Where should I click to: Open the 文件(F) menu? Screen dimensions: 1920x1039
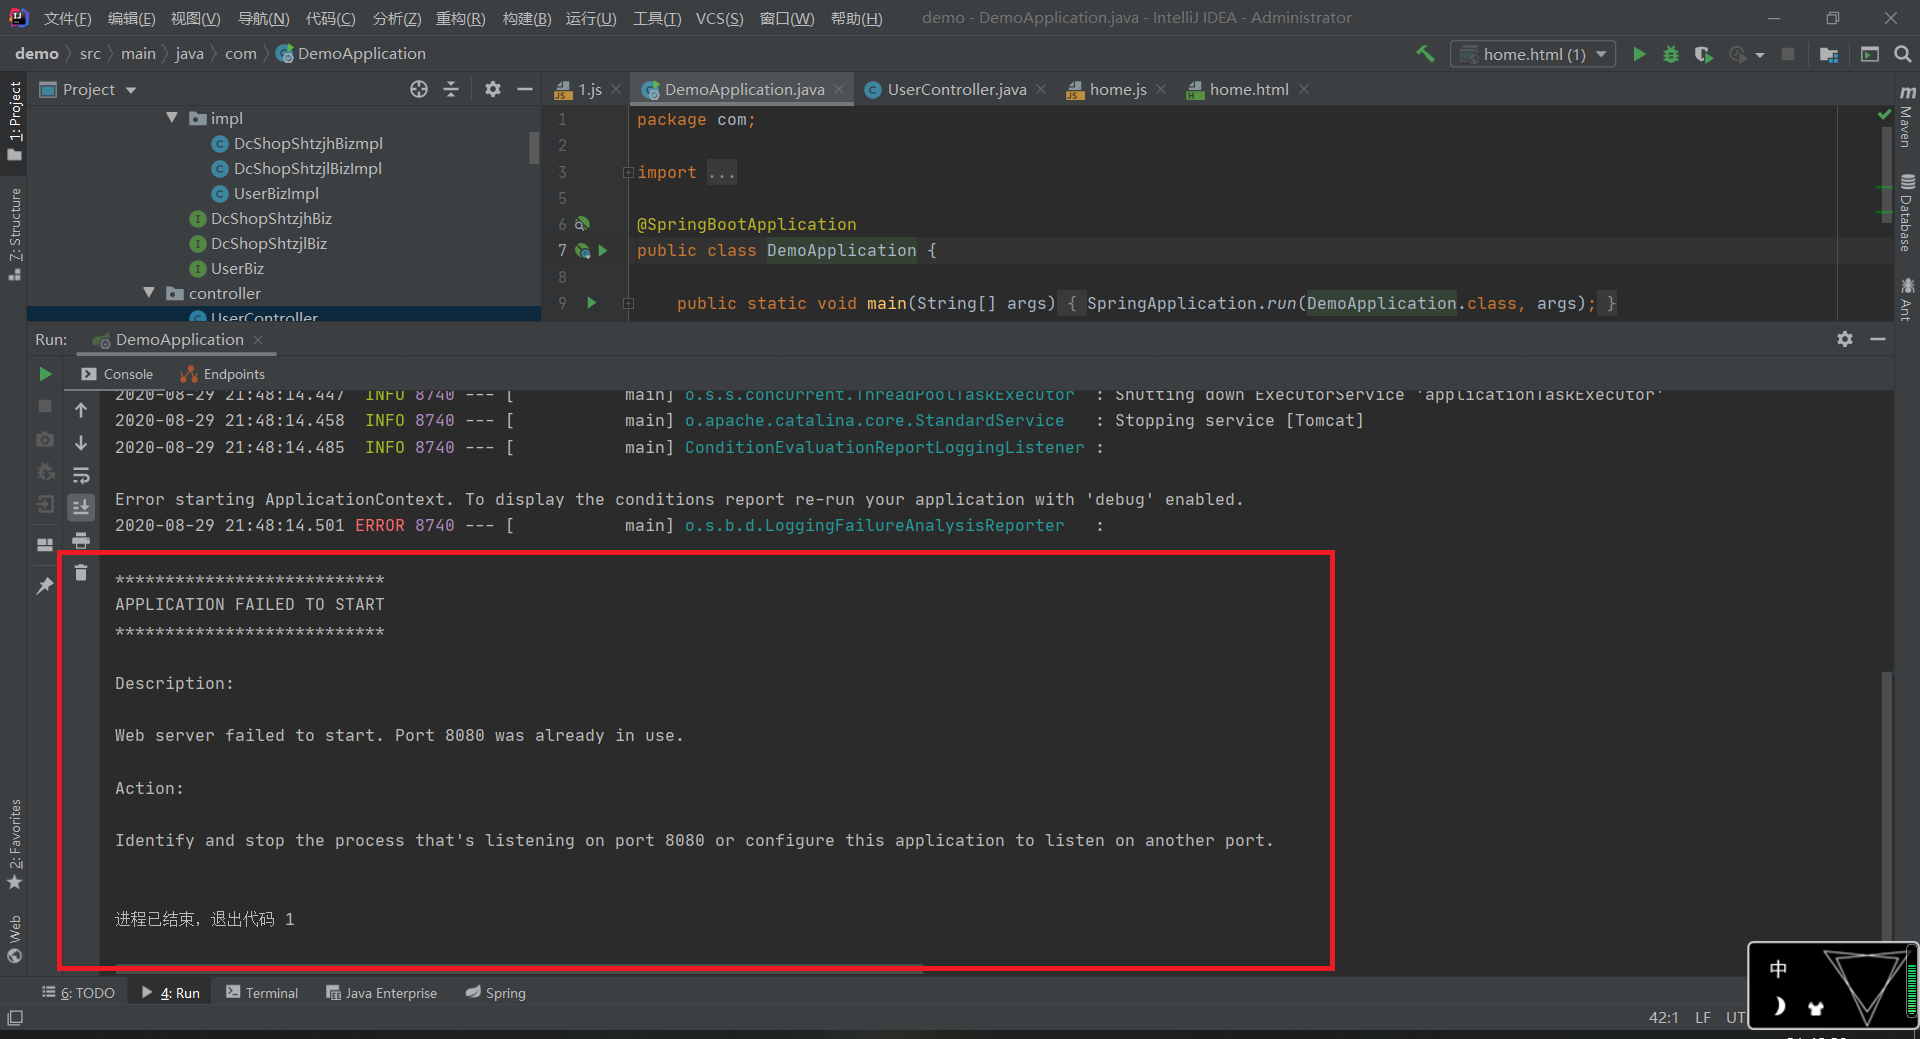[67, 18]
